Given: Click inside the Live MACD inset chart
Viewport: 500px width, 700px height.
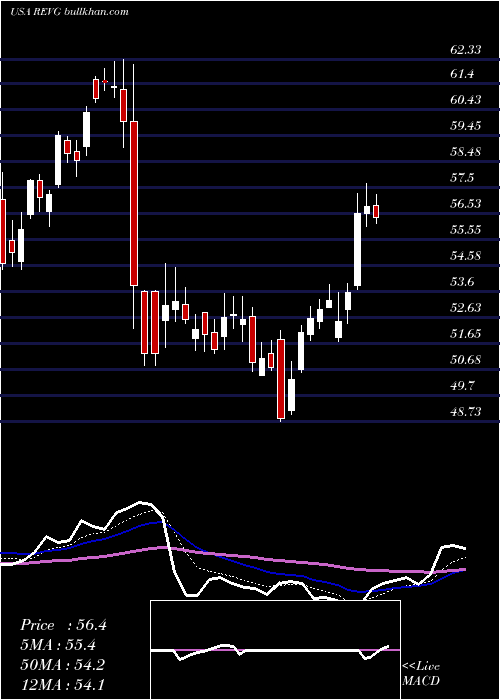Looking at the screenshot, I should (275, 650).
